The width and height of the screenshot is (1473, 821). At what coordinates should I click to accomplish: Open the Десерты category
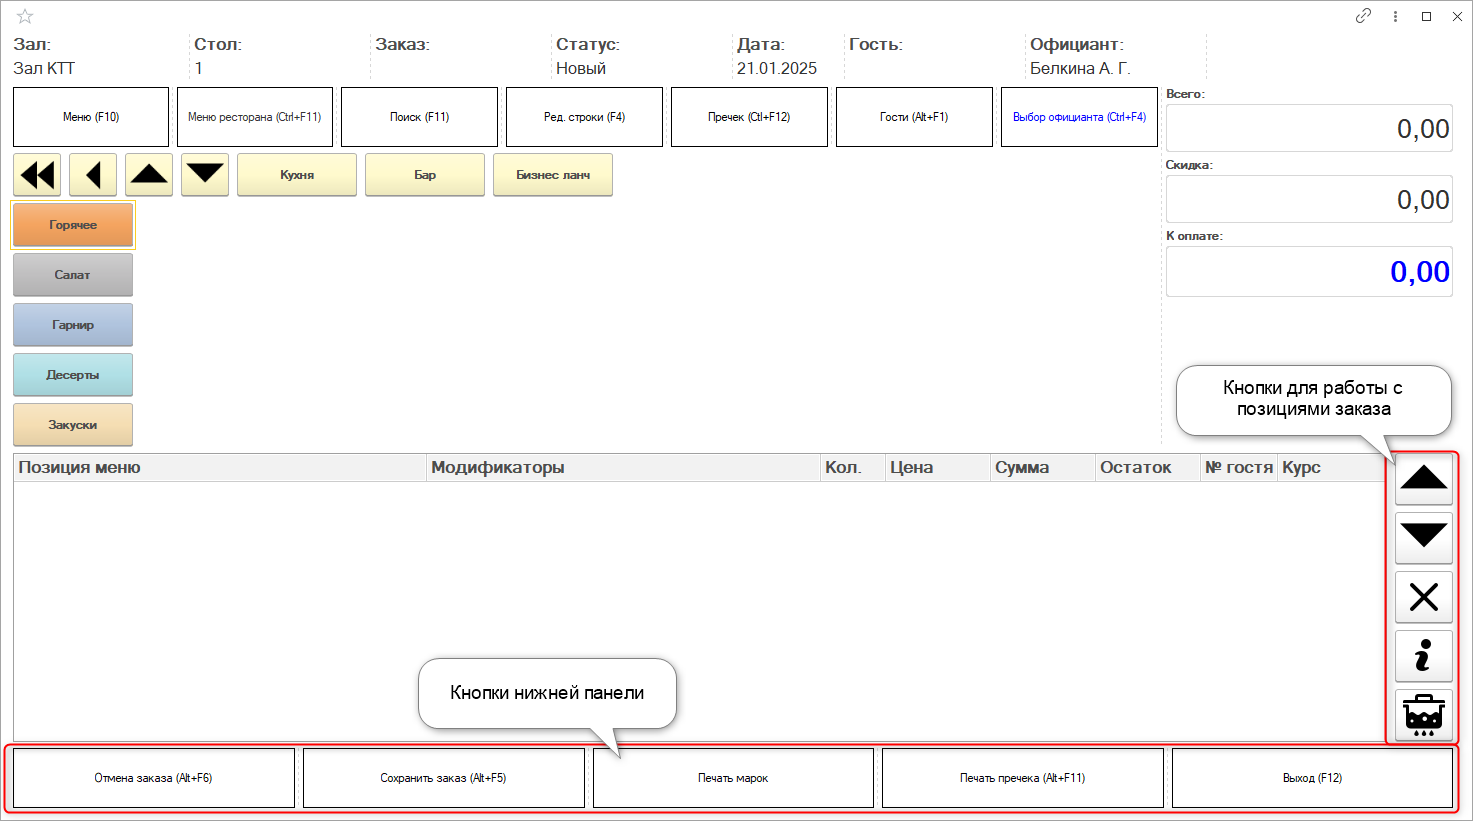point(73,375)
